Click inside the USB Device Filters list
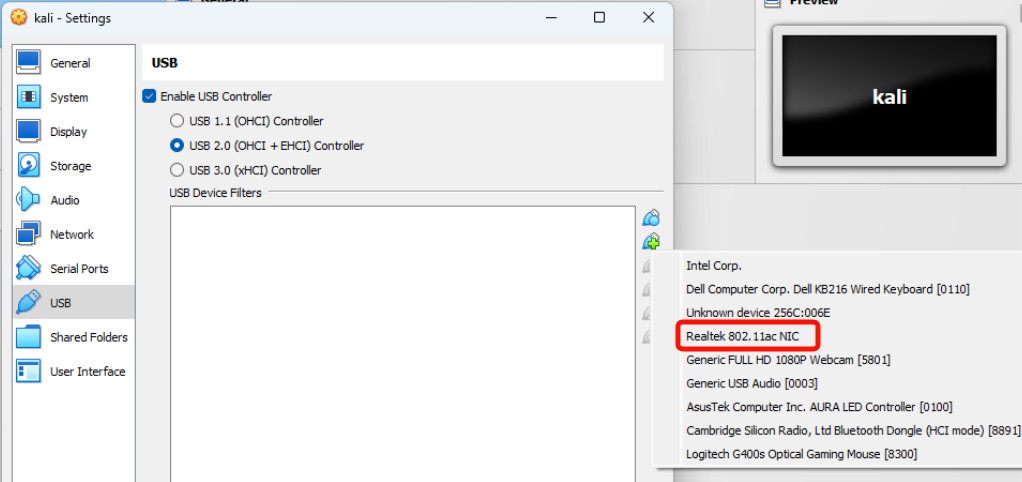The image size is (1022, 482). pyautogui.click(x=402, y=340)
